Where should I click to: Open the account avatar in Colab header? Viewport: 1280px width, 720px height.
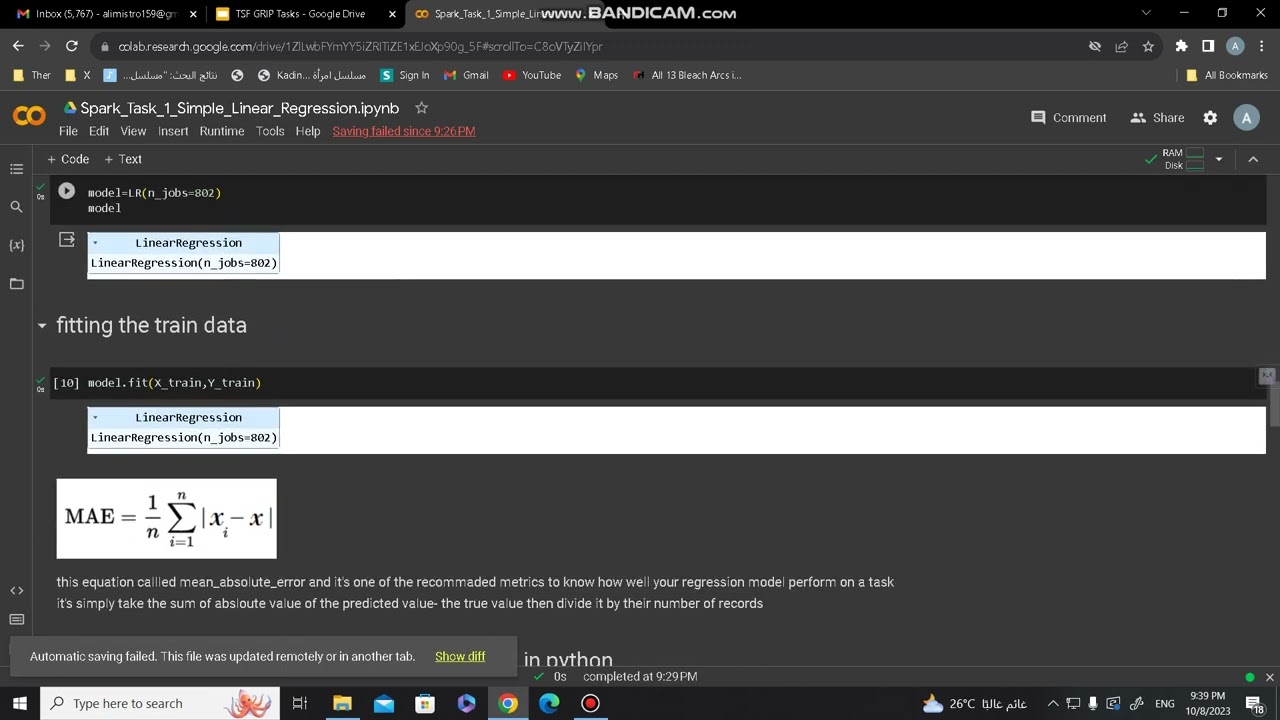click(x=1246, y=118)
